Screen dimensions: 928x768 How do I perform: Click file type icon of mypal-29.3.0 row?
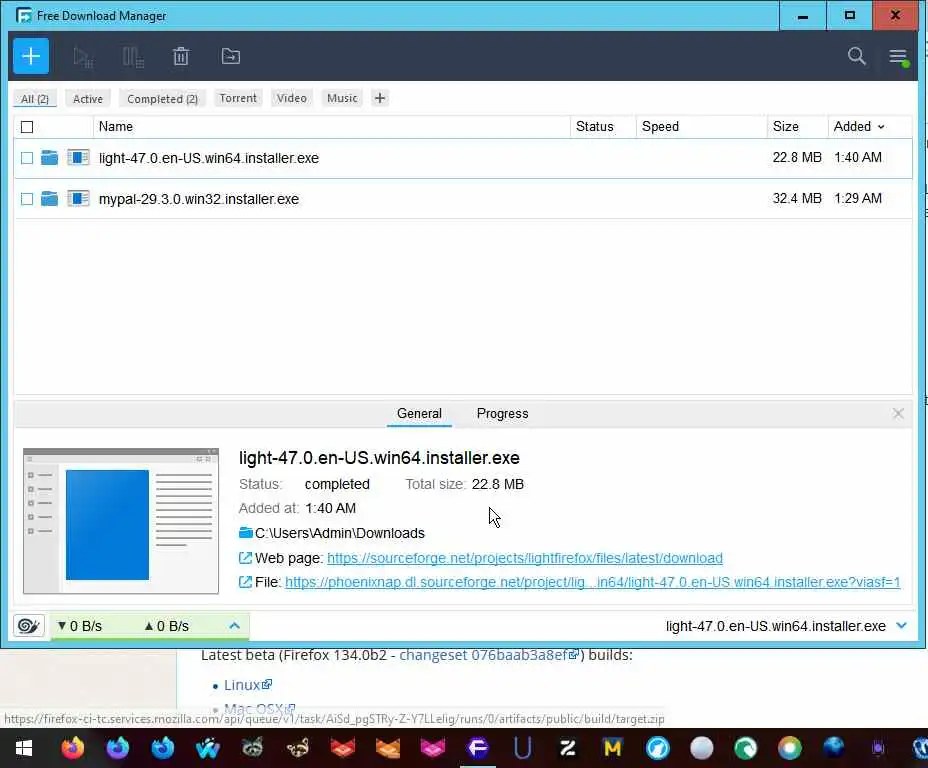click(x=78, y=198)
